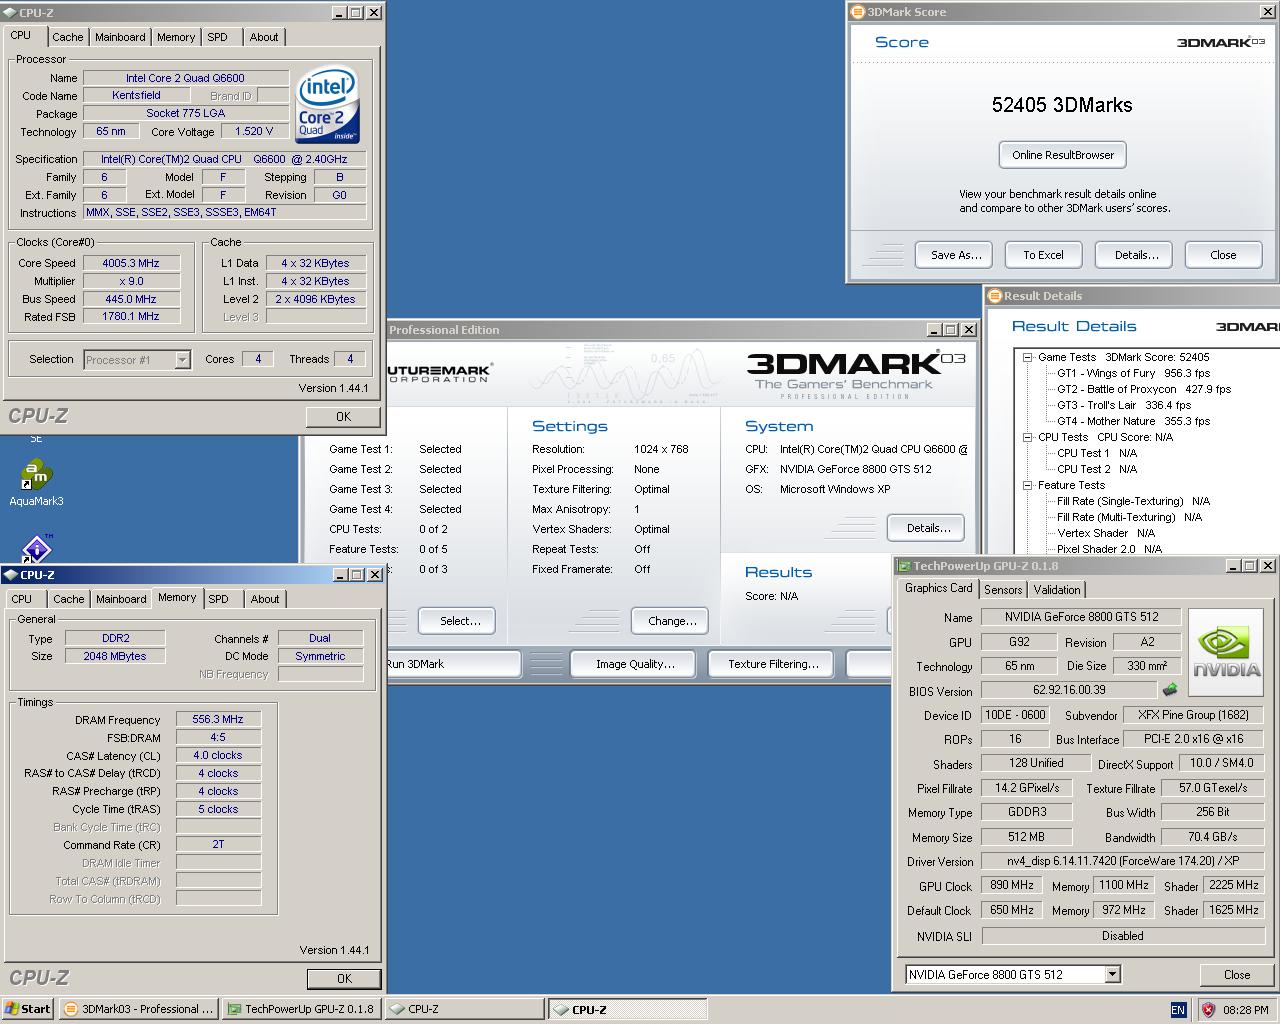Open the Cache tab in top CPU-Z
Viewport: 1280px width, 1024px height.
pos(68,37)
